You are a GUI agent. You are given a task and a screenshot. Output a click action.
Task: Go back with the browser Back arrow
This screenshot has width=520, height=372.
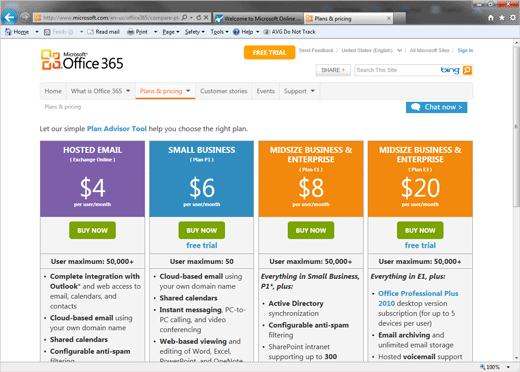9,17
